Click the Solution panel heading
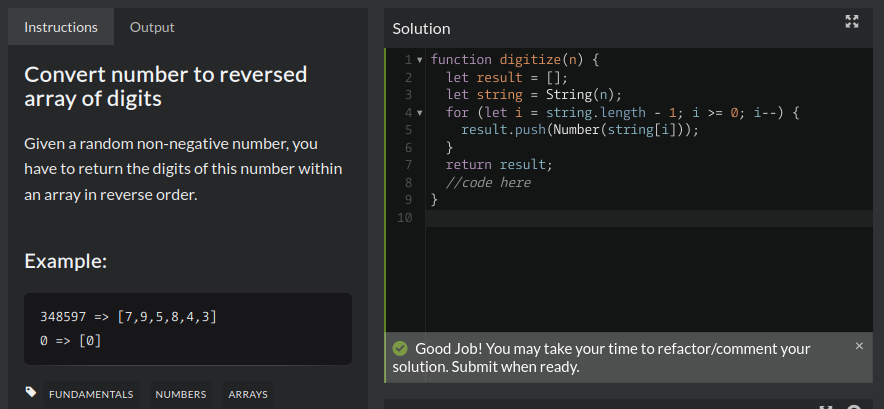 point(421,29)
